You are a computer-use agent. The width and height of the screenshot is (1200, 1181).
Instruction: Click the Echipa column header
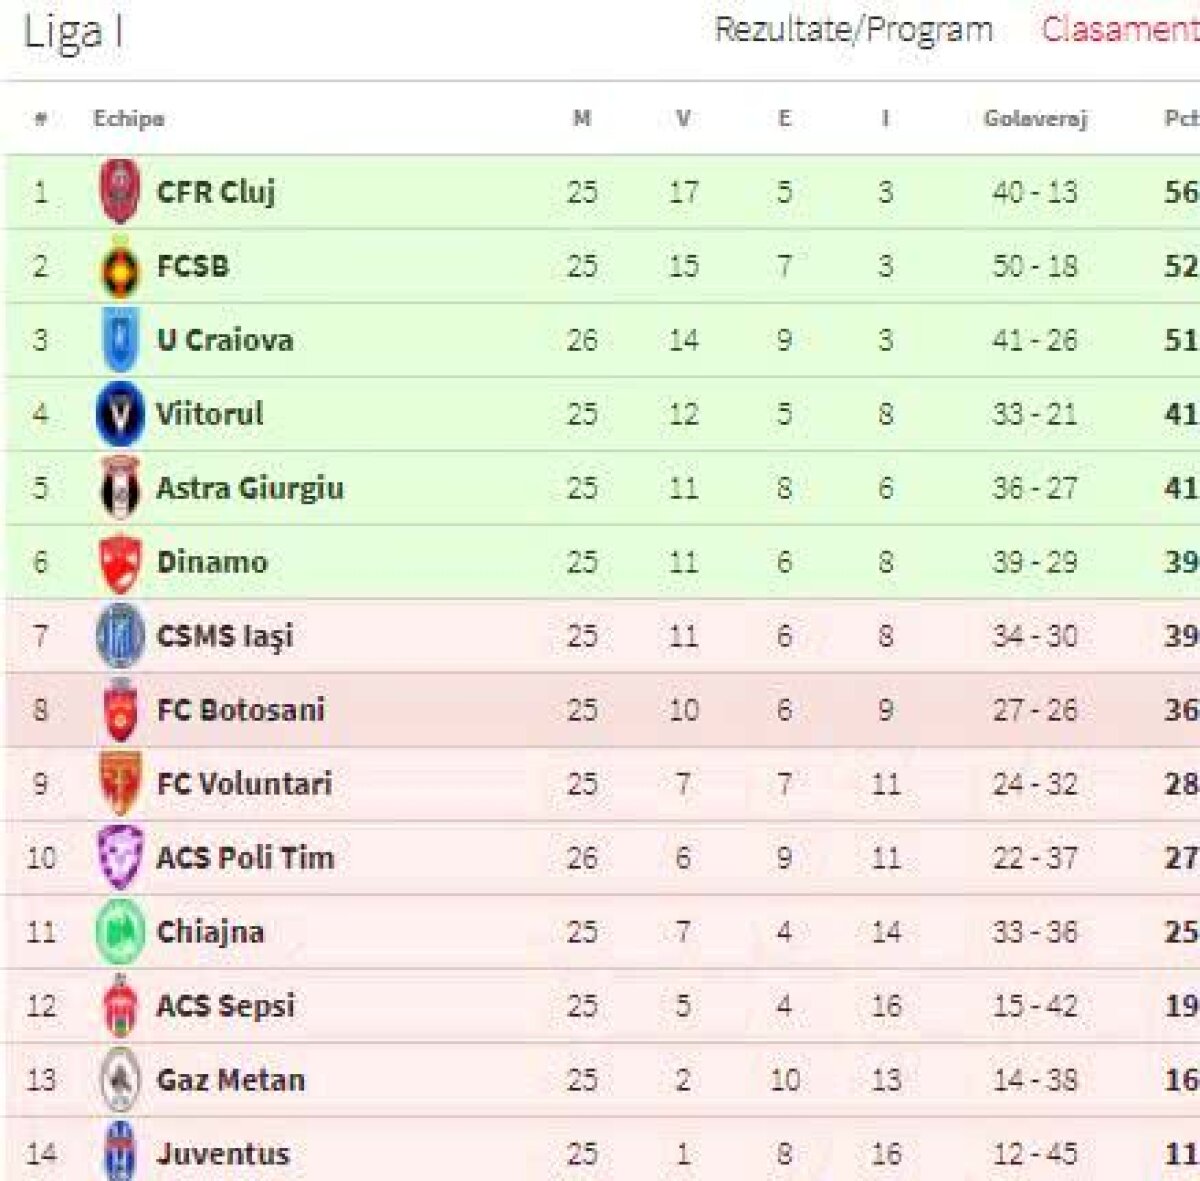[129, 119]
